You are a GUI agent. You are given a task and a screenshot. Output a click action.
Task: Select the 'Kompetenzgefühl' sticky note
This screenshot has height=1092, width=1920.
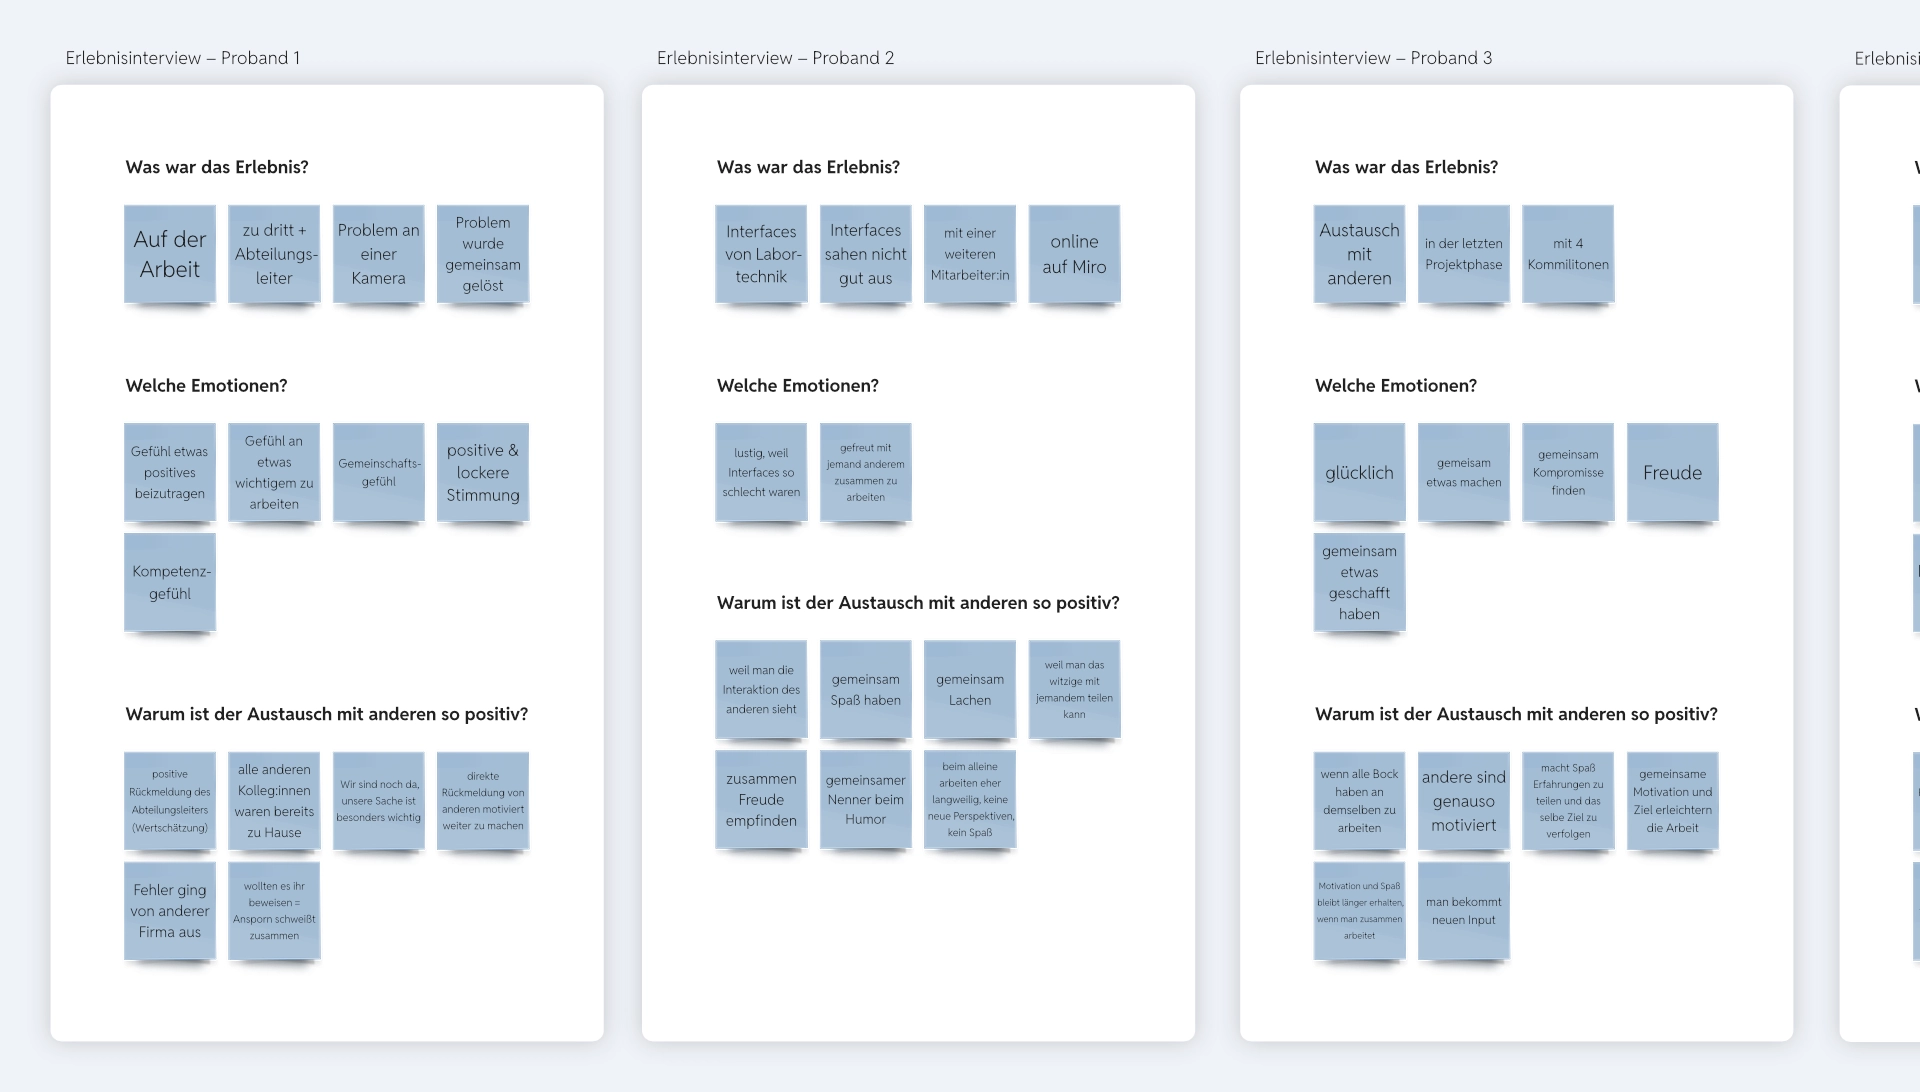(170, 582)
